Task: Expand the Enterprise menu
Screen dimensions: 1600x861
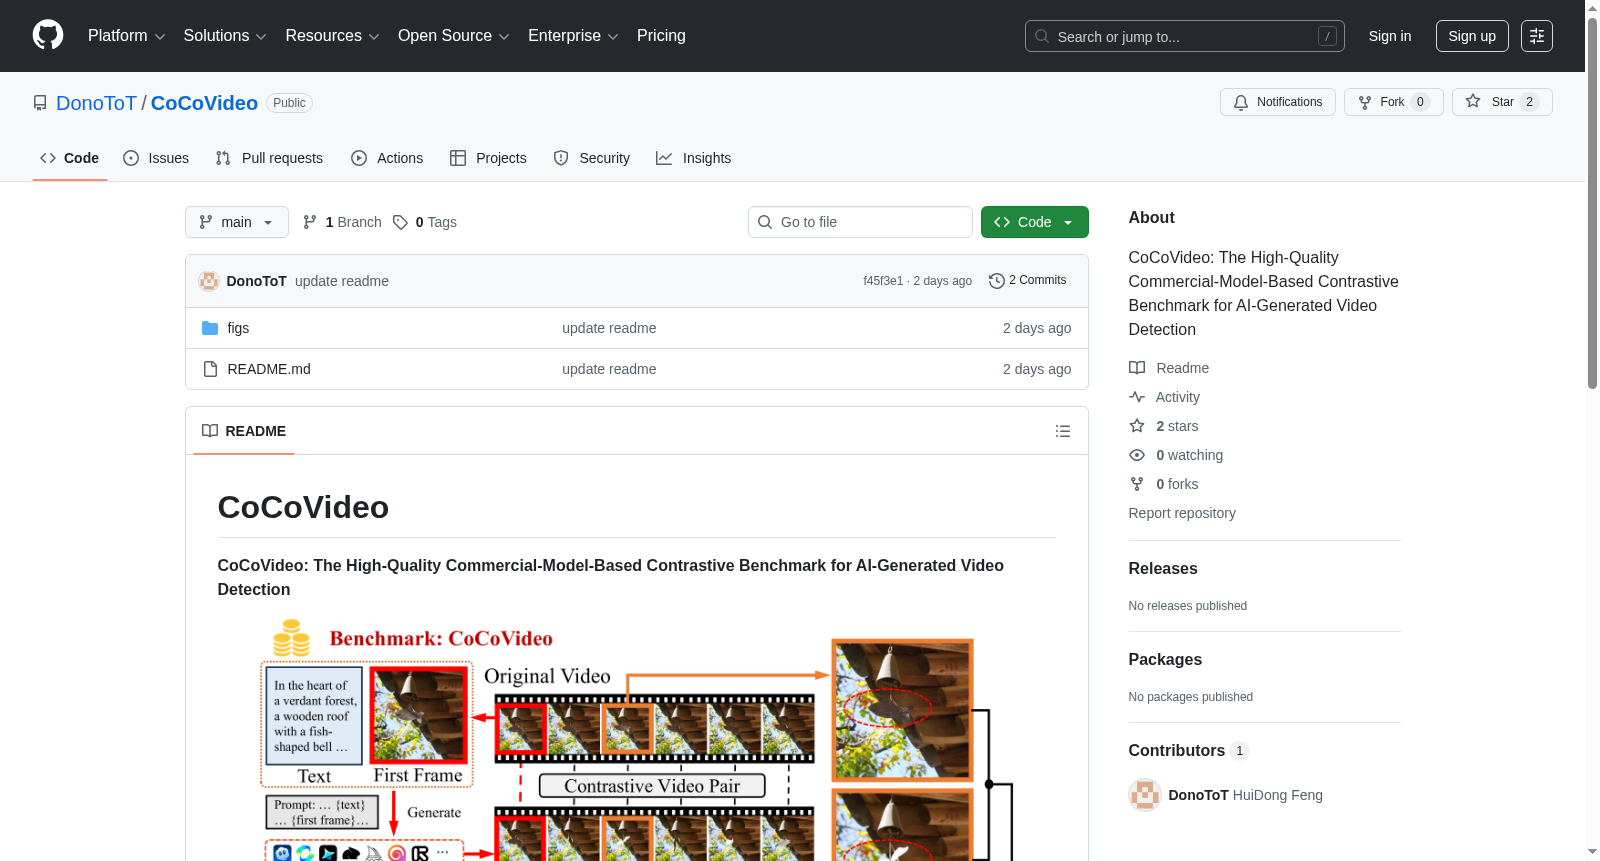Action: tap(574, 36)
